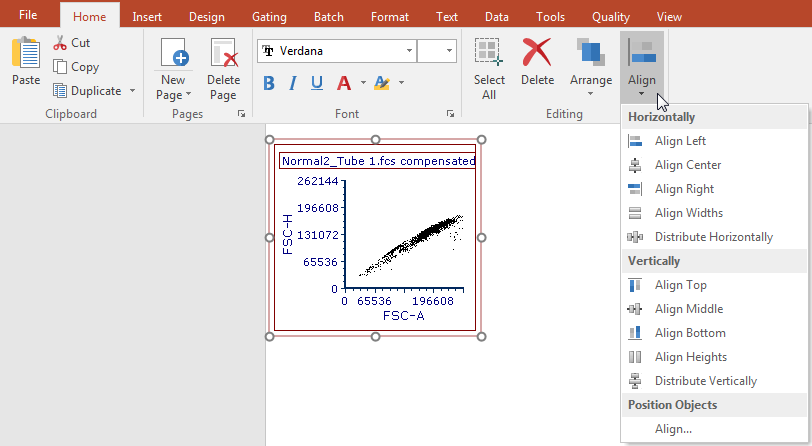Expand the Duplicate dropdown arrow
This screenshot has width=812, height=446.
click(132, 91)
